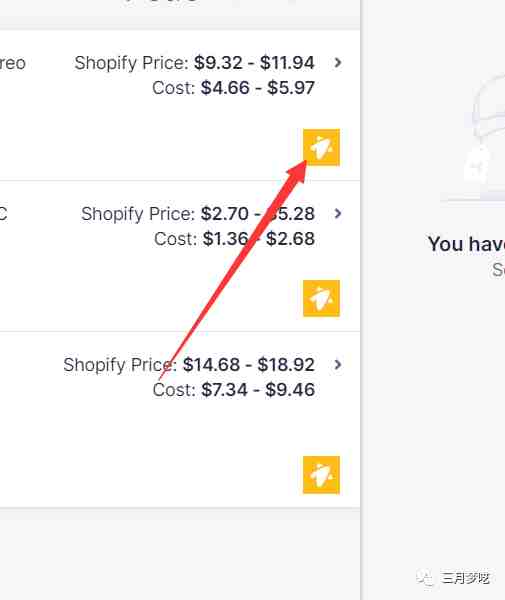Click the yellow rocket push icon in the $9.32 product row
Image resolution: width=505 pixels, height=600 pixels.
tap(321, 147)
